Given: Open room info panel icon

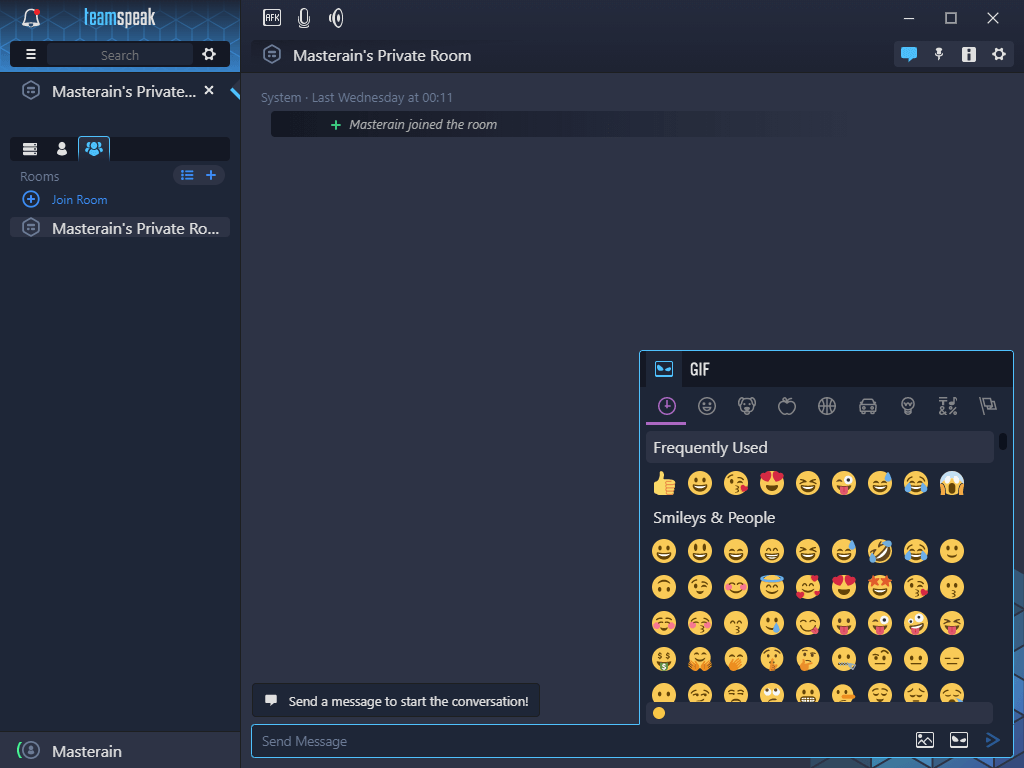Looking at the screenshot, I should click(x=968, y=55).
